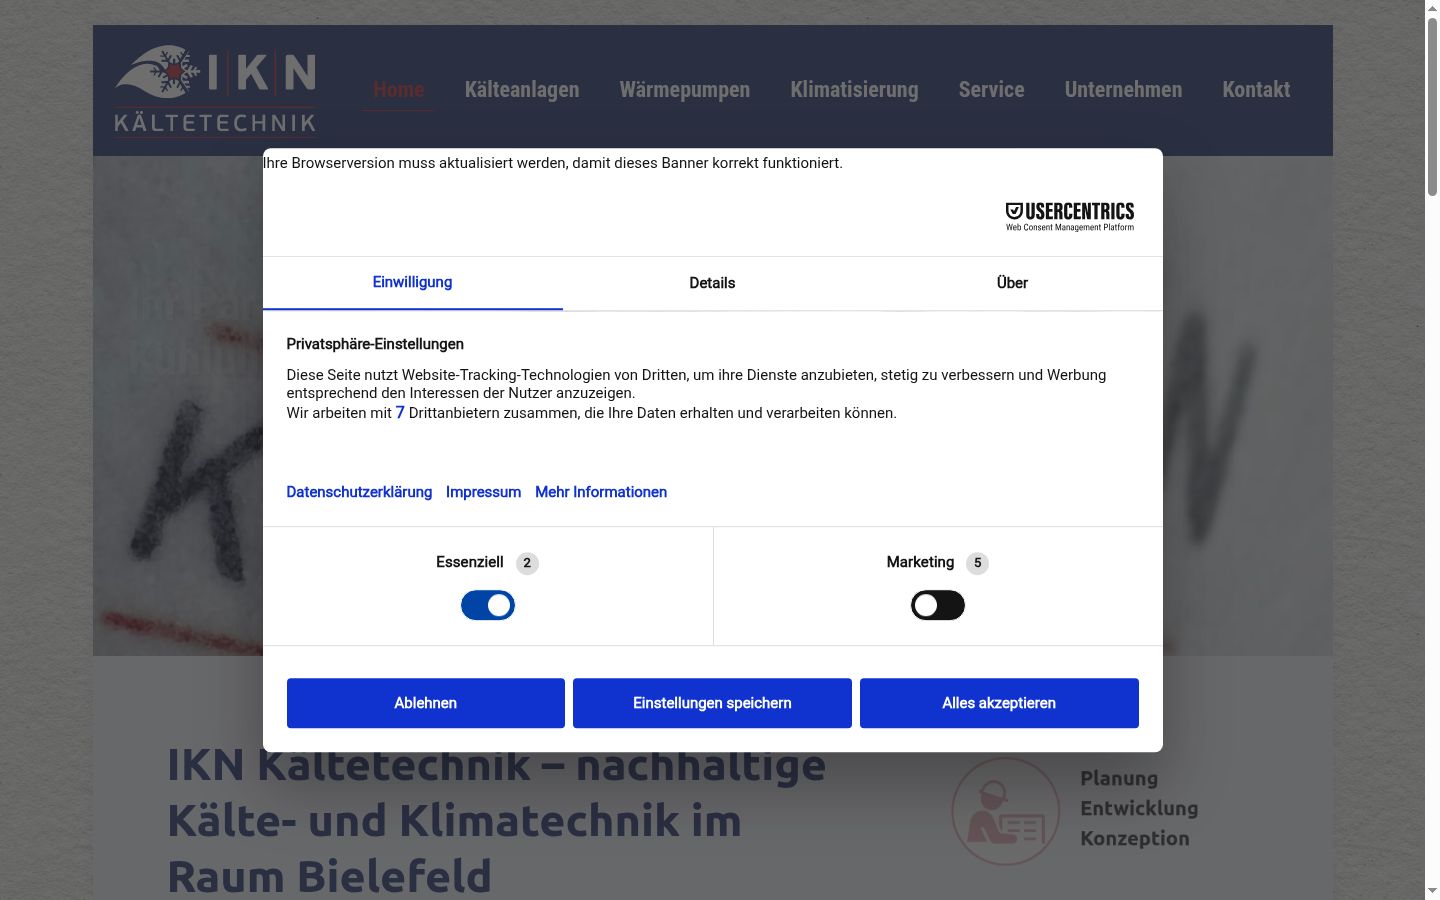Screen dimensions: 1440x900
Task: Open the Impressum link
Action: coord(483,492)
